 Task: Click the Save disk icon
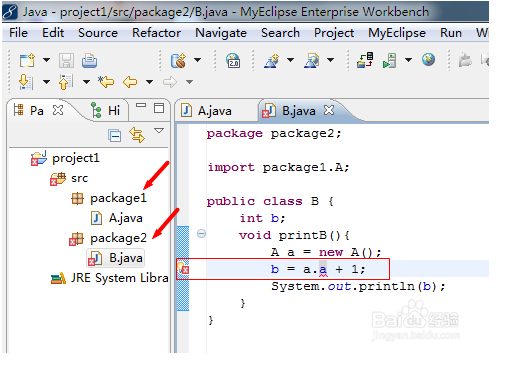pos(66,61)
